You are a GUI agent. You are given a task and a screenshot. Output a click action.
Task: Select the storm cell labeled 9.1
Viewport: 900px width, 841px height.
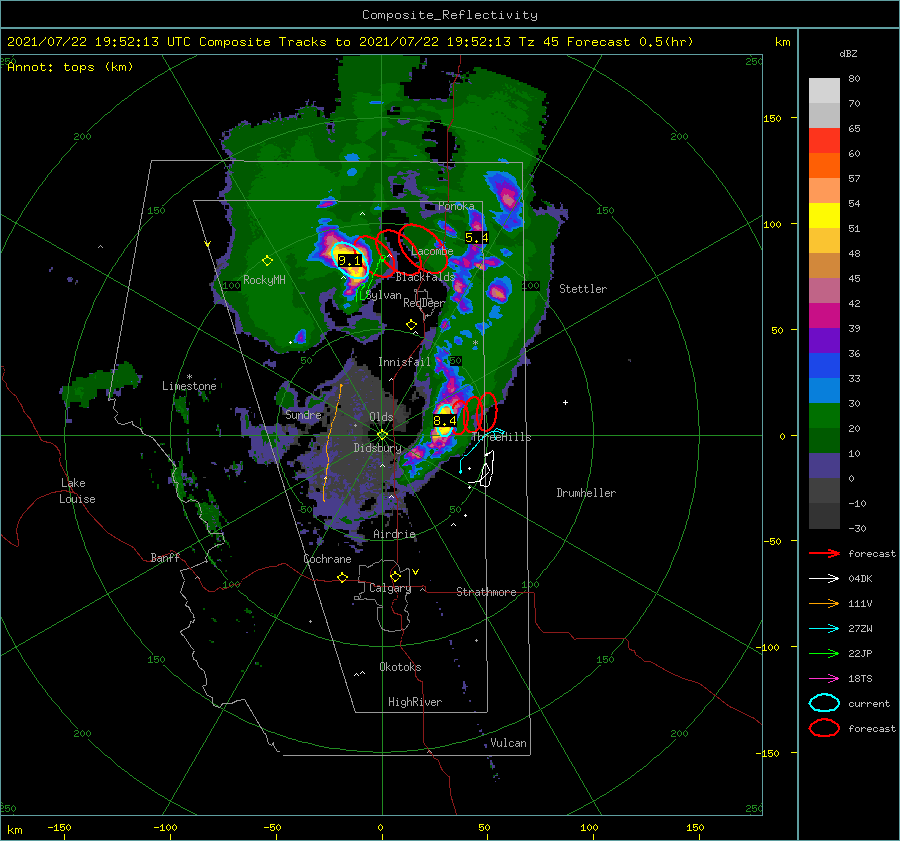point(348,261)
